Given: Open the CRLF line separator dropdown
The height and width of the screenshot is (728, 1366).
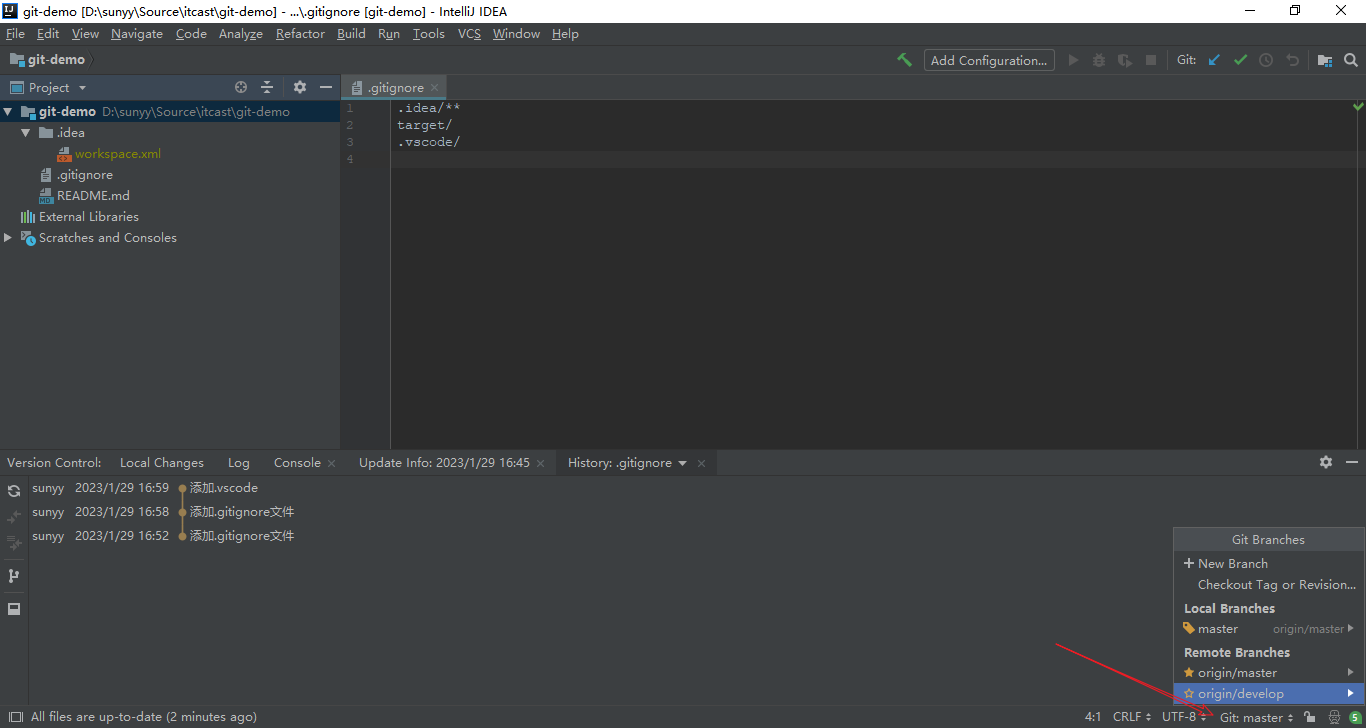Looking at the screenshot, I should coord(1132,717).
